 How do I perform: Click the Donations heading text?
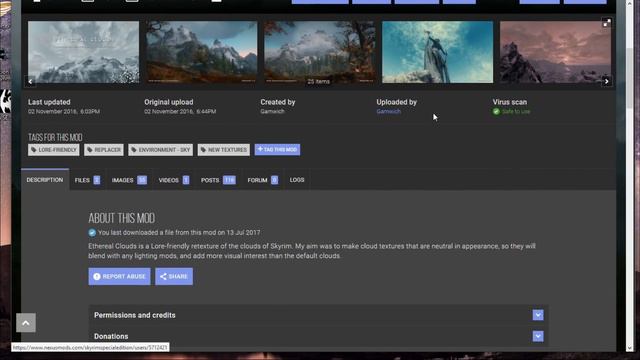click(x=111, y=336)
